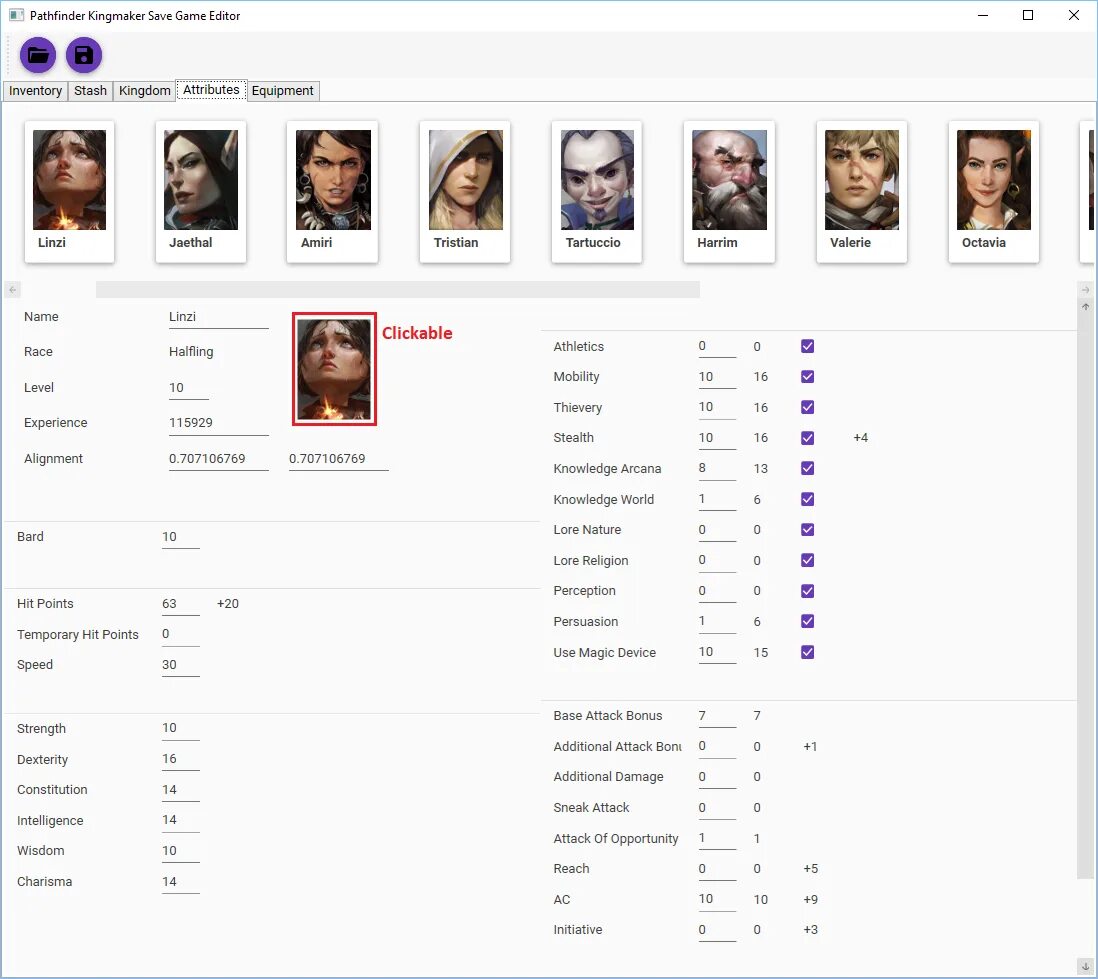Edit the Mobility skill rank field
1098x979 pixels.
(x=717, y=377)
